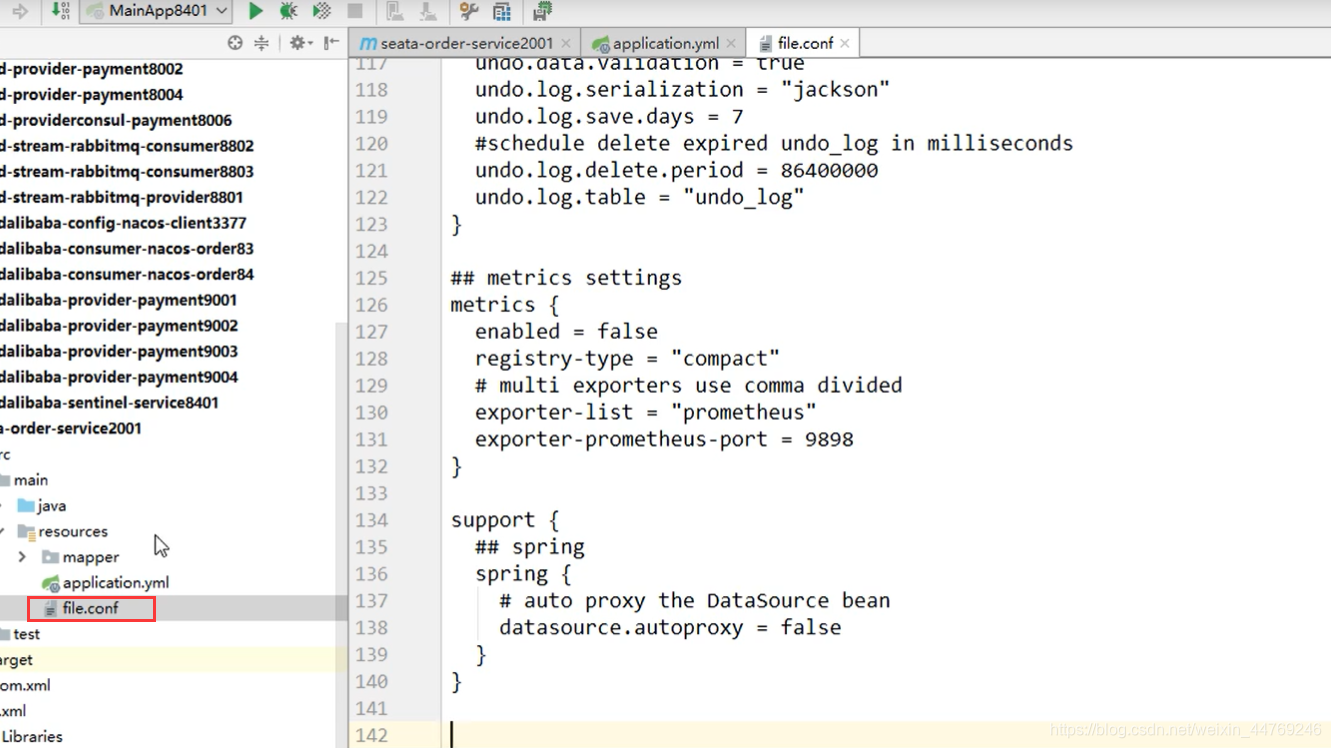Click the build (binary down arrow) toolbar icon

[60, 11]
